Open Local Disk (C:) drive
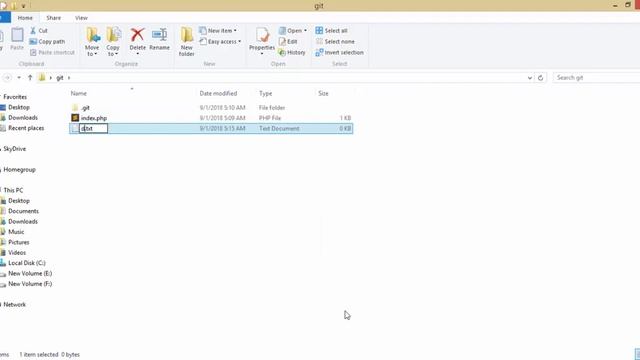The height and width of the screenshot is (360, 640). click(x=27, y=263)
